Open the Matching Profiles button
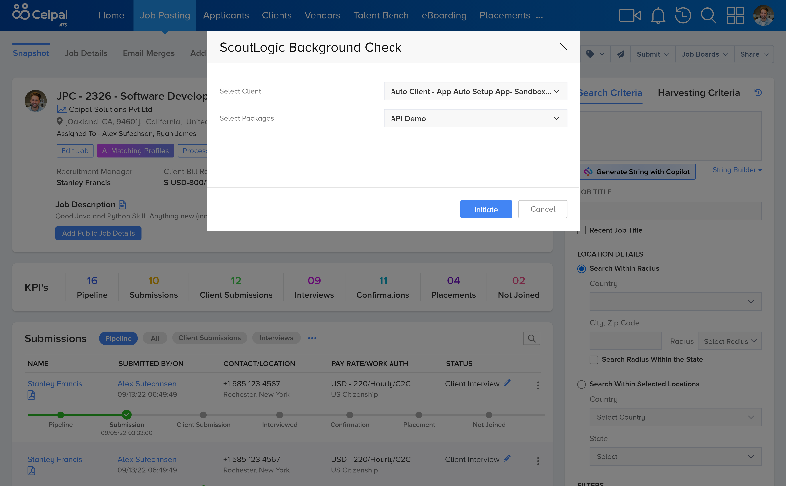Viewport: 786px width, 486px height. pos(136,151)
